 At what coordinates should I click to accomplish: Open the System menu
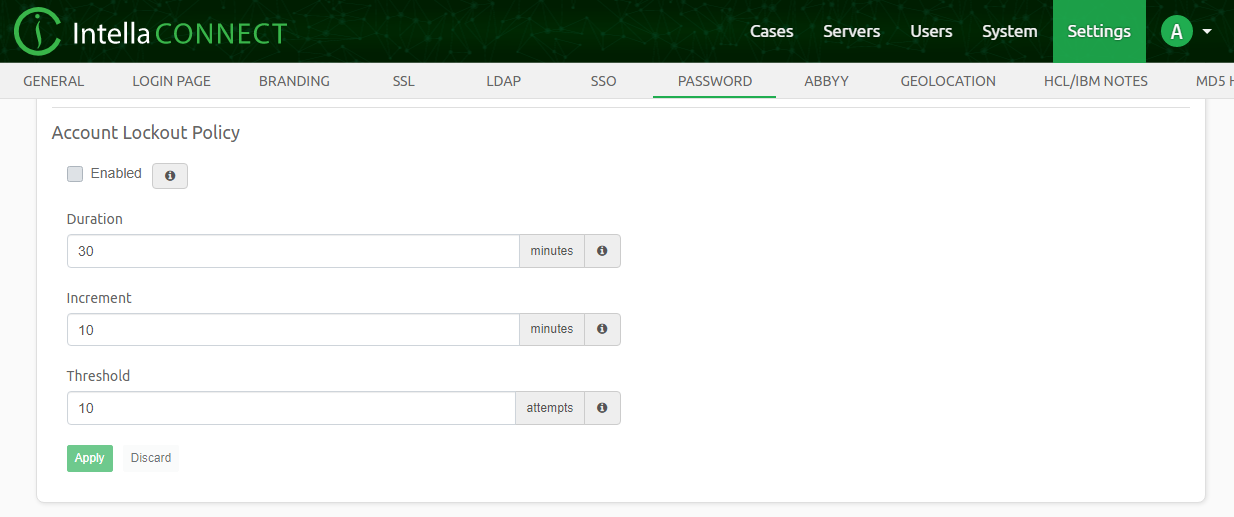point(1009,32)
